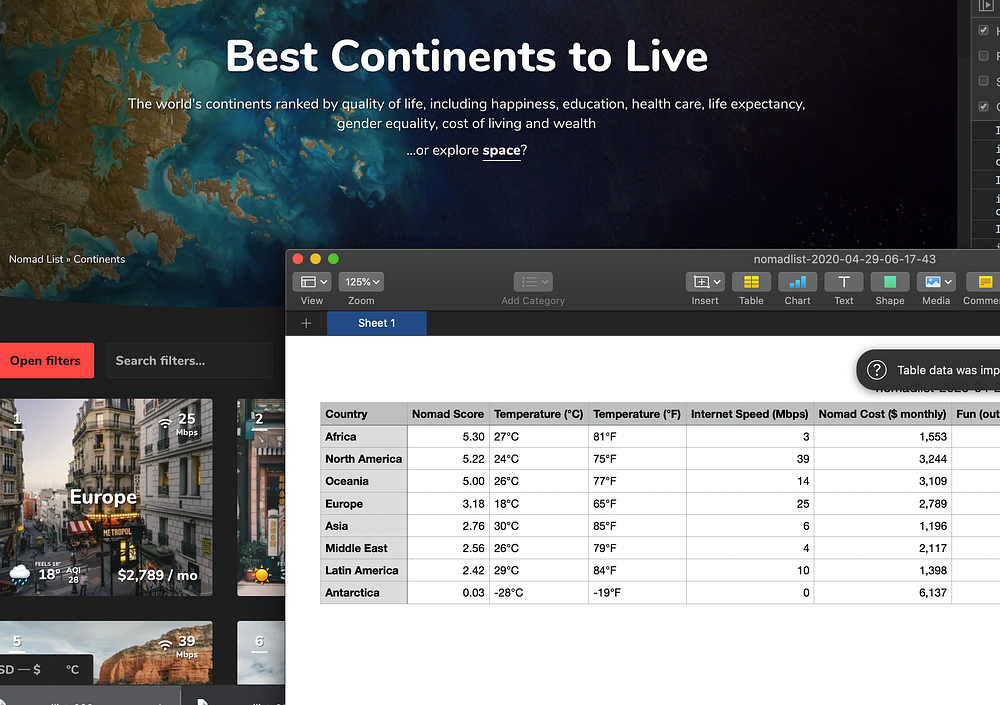The image size is (1000, 705).
Task: Toggle the fourth checked checkbox in right panel
Action: coord(983,106)
